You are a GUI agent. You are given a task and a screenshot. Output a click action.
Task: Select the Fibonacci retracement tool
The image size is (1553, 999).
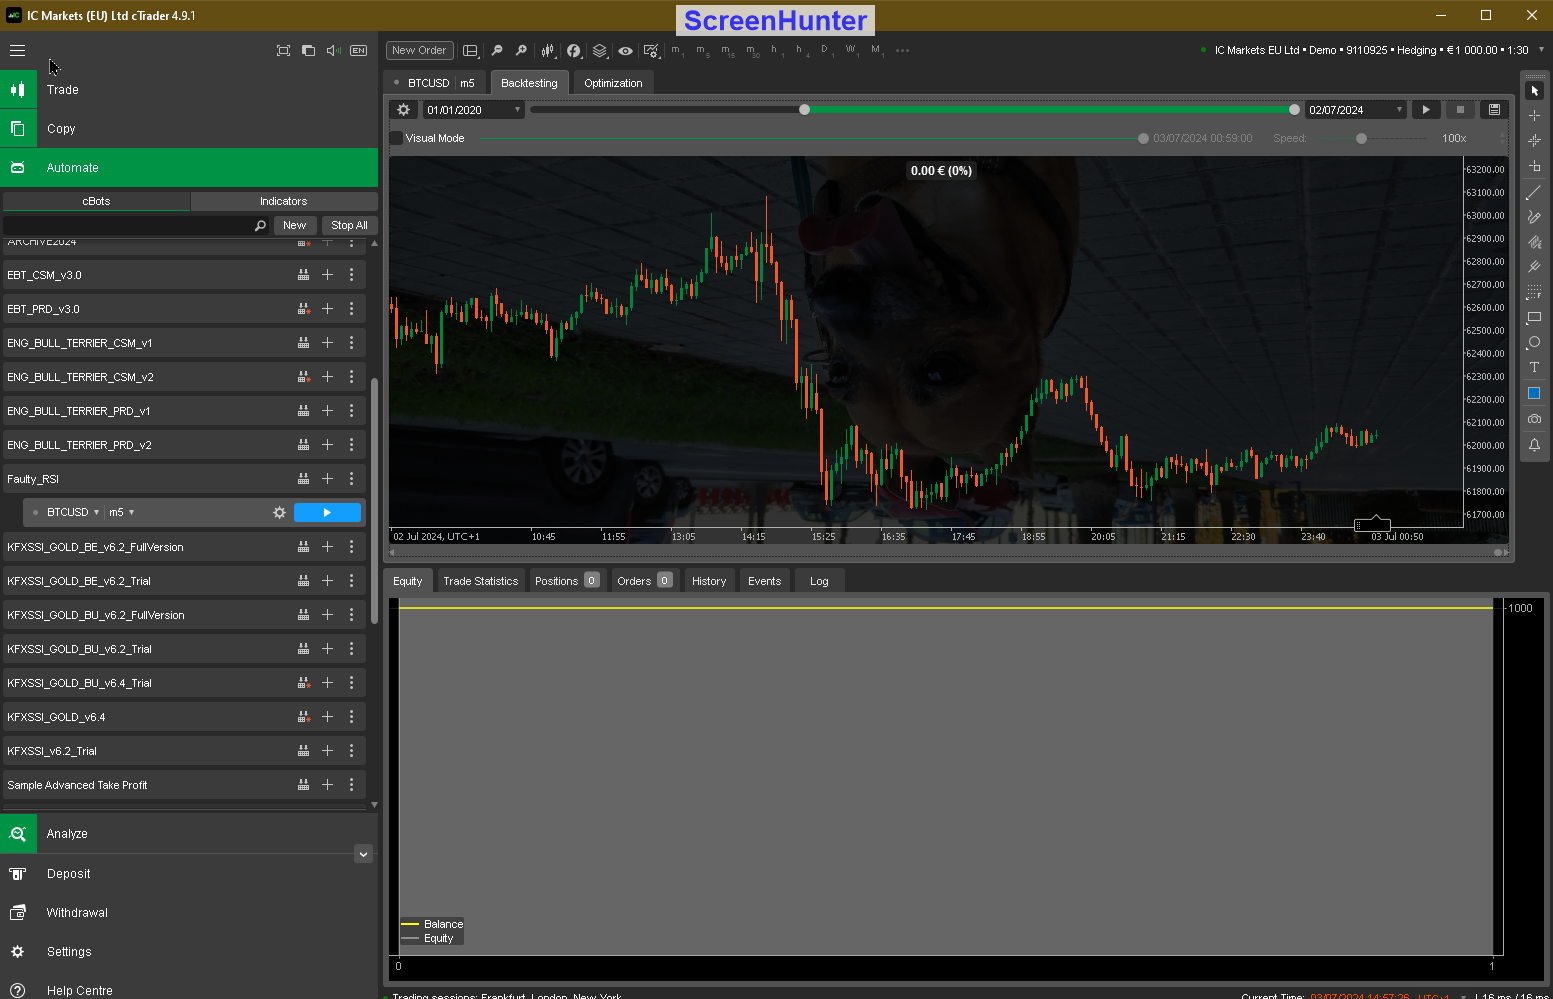1534,292
